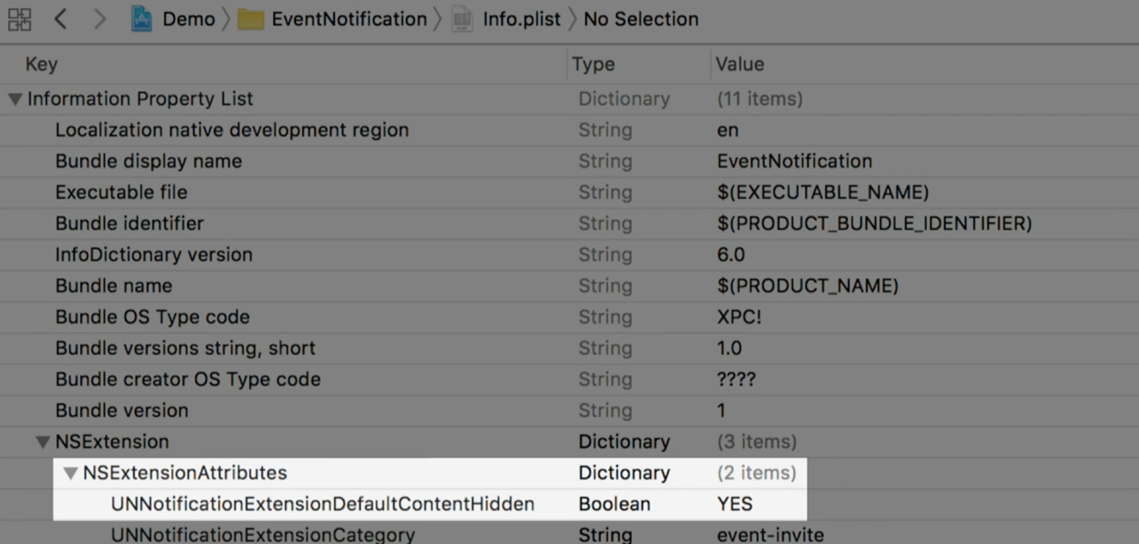Collapse the NSExtension disclosure triangle
Image resolution: width=1139 pixels, height=544 pixels.
pos(43,442)
